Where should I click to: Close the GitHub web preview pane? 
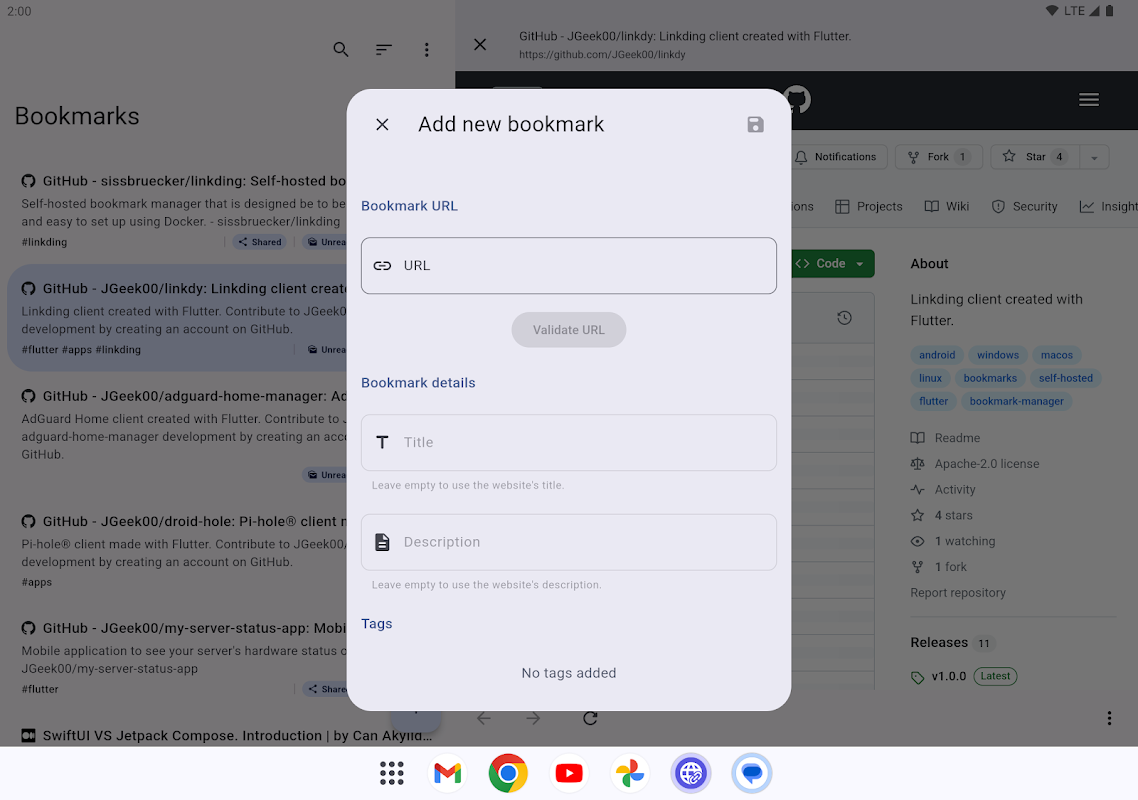[480, 45]
